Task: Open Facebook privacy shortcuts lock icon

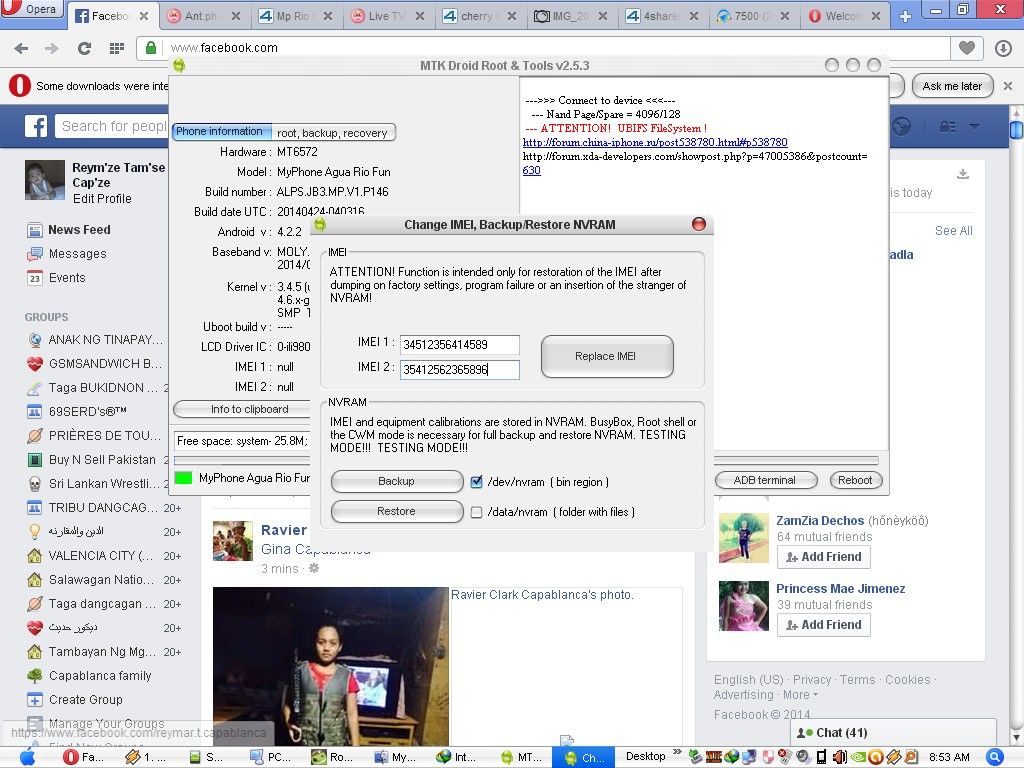Action: click(x=946, y=126)
